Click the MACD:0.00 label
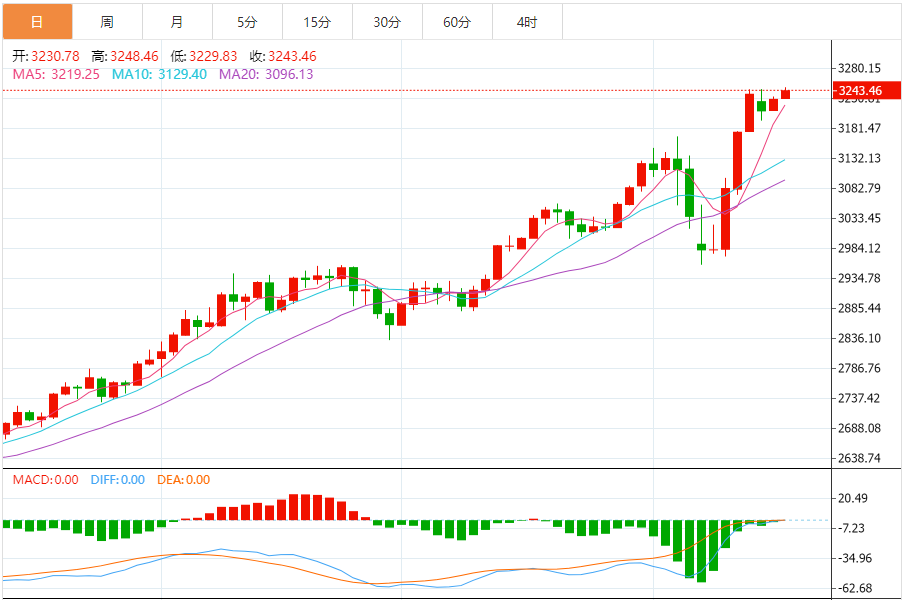Screen dimensions: 907x600 (45, 480)
